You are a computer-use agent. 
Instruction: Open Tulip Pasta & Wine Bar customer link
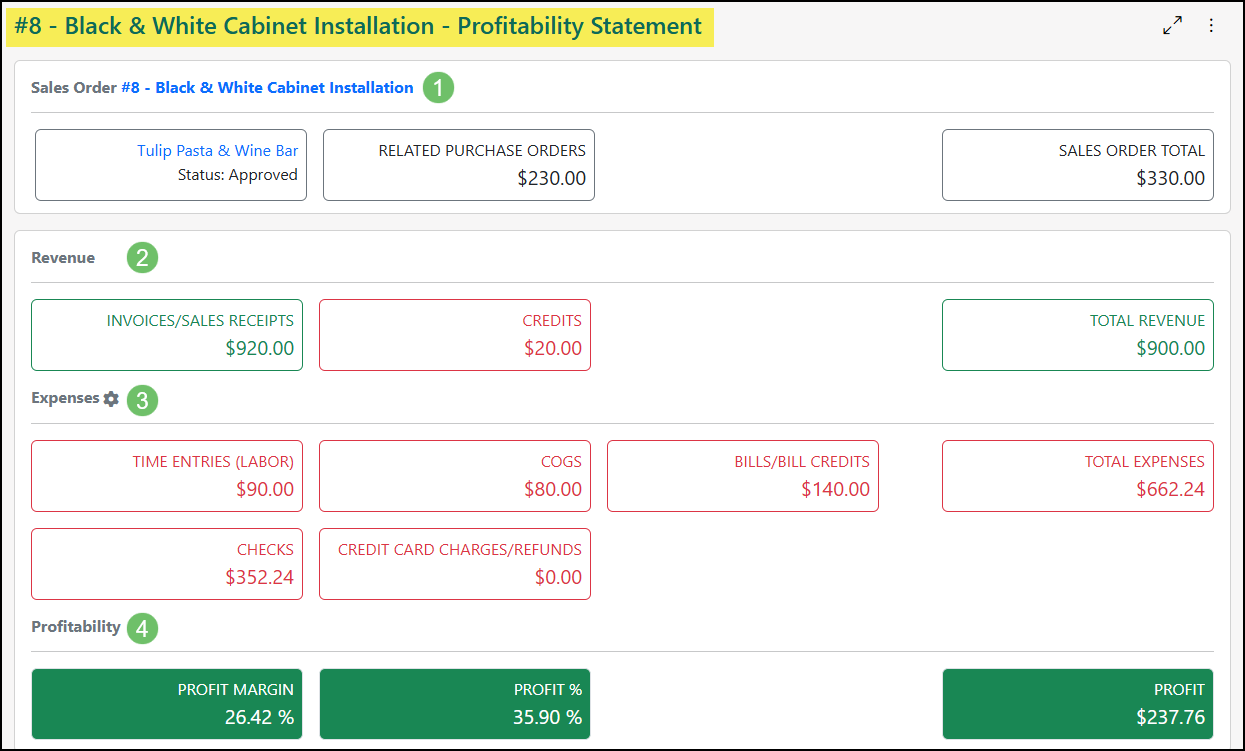point(217,150)
